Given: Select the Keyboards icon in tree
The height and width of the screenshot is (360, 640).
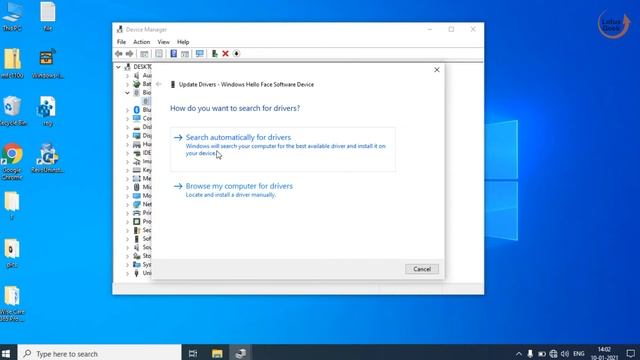Looking at the screenshot, I should [x=137, y=170].
